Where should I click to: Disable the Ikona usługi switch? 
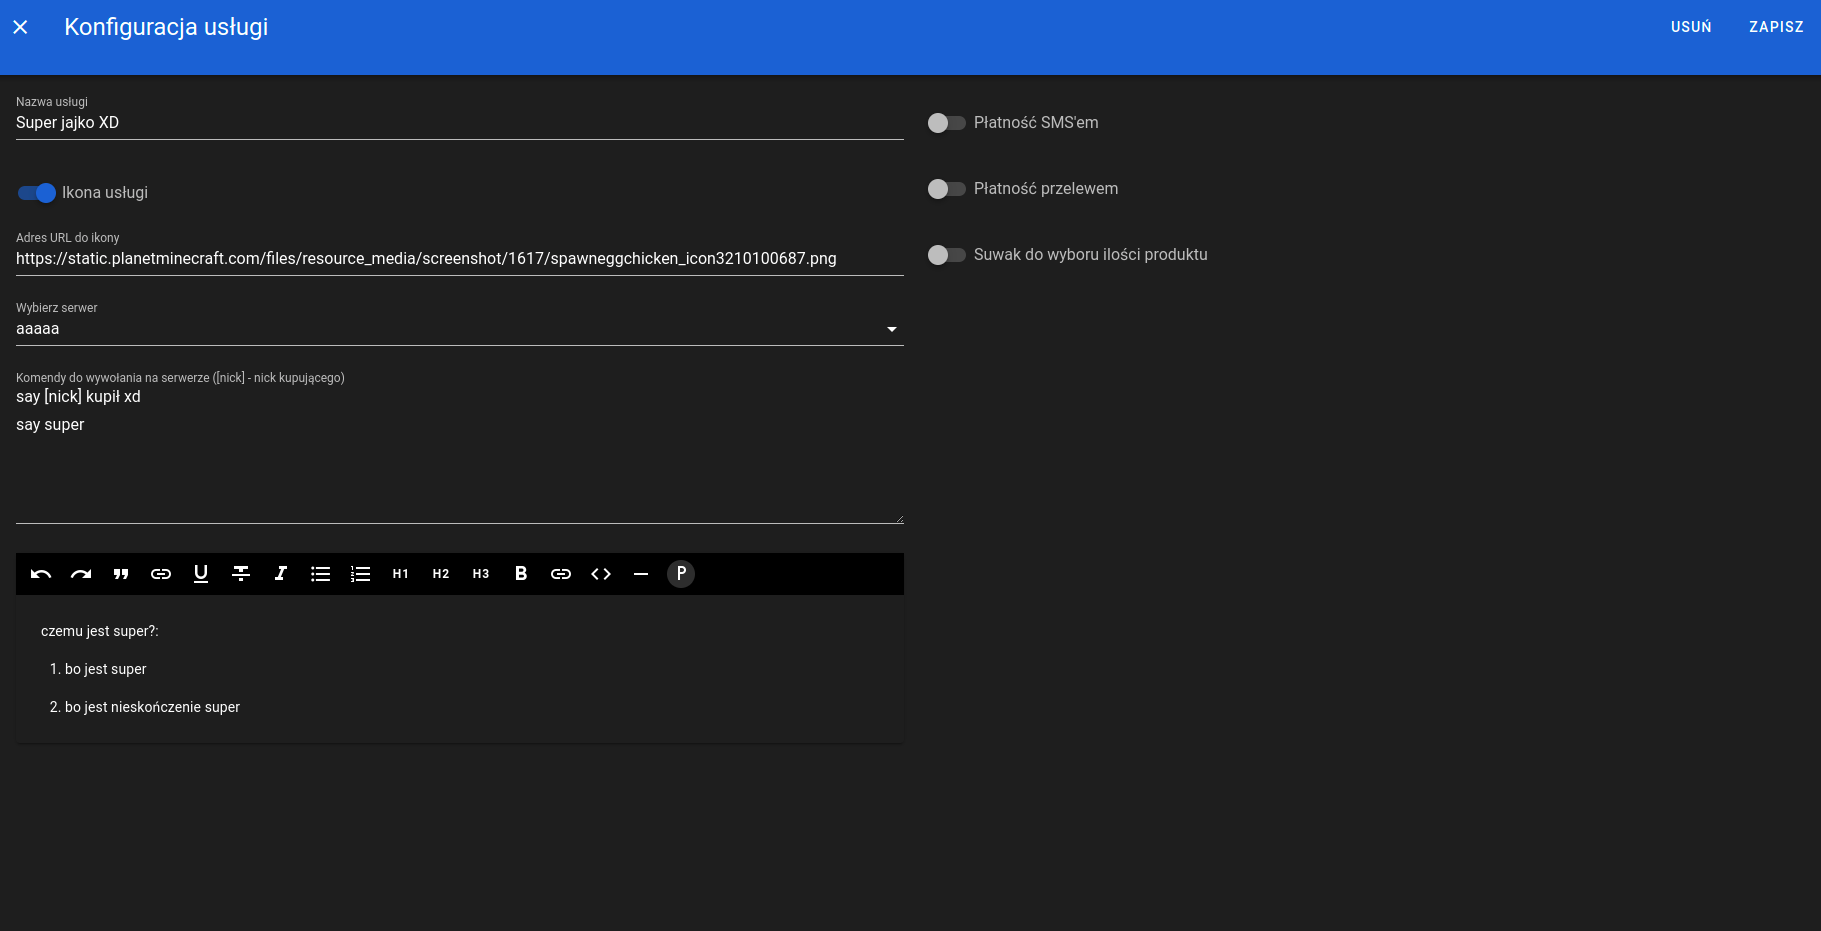click(37, 193)
